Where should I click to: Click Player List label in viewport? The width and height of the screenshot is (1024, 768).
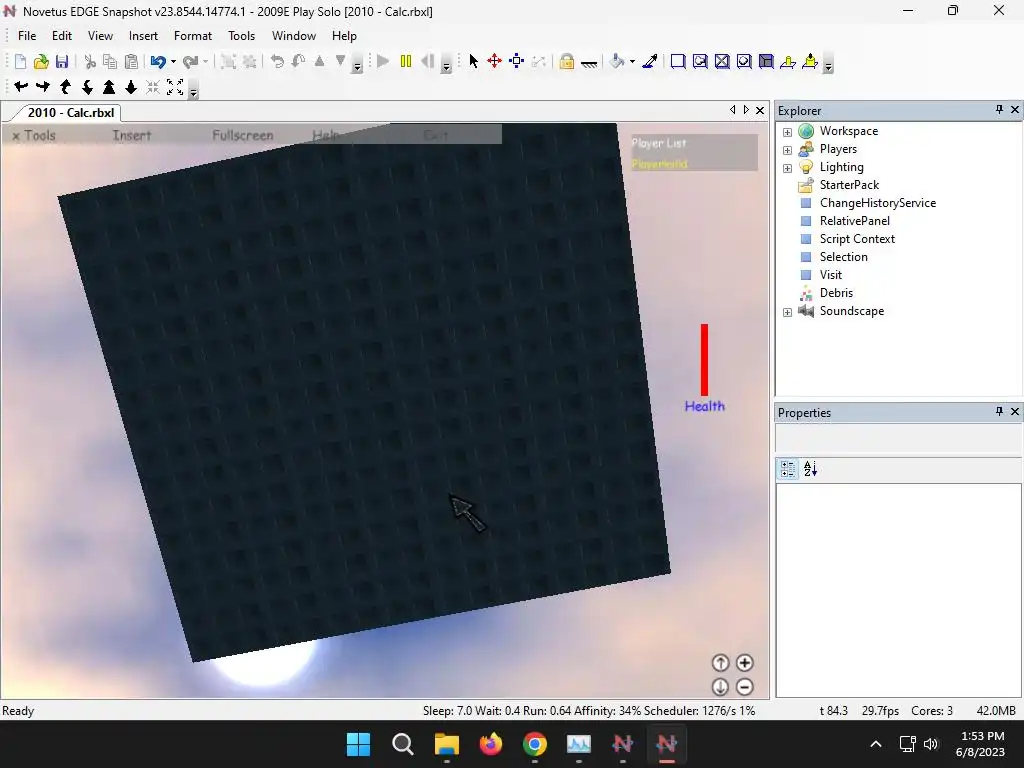coord(658,143)
